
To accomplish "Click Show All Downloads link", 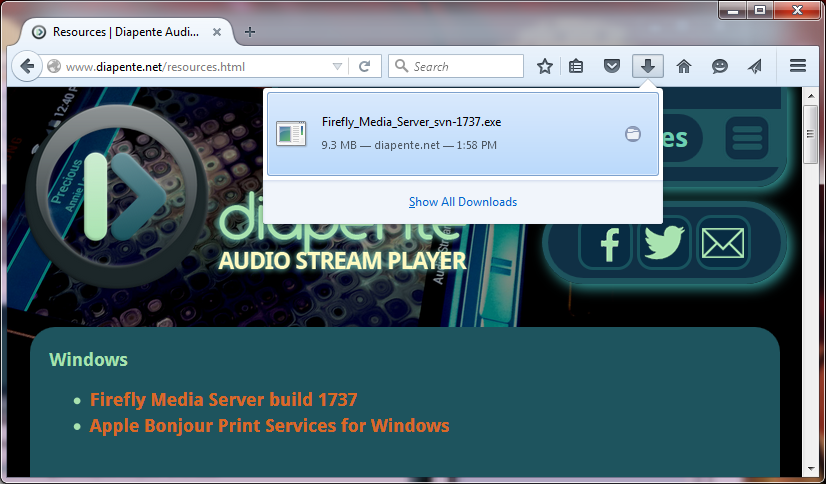I will [x=463, y=202].
